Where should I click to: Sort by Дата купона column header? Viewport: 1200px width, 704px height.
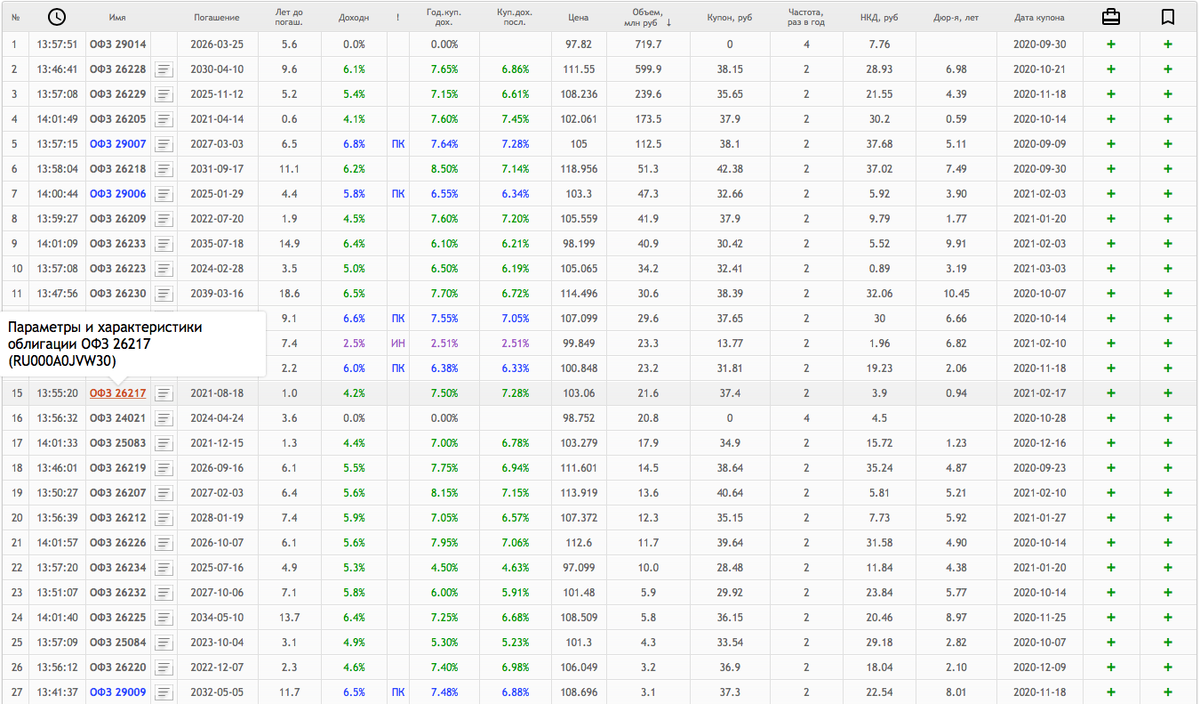click(1040, 18)
